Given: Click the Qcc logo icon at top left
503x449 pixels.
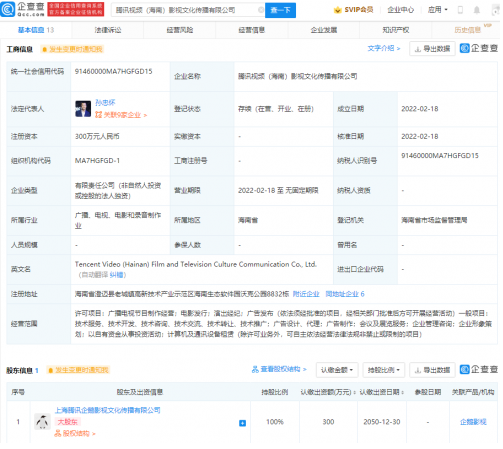Looking at the screenshot, I should 7,9.
